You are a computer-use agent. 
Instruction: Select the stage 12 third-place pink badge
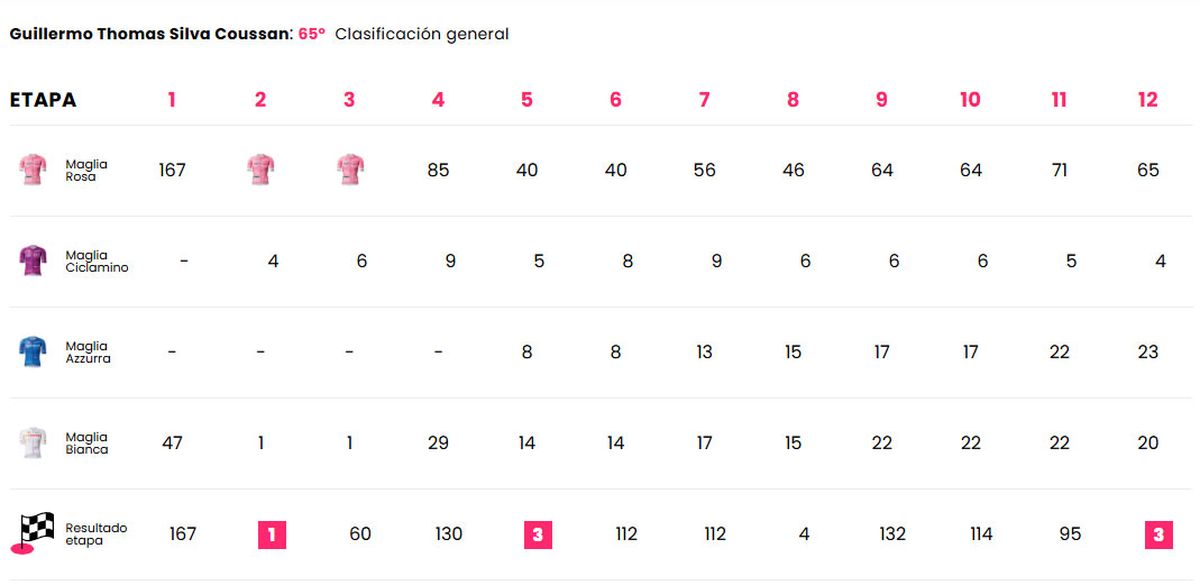[x=1158, y=535]
